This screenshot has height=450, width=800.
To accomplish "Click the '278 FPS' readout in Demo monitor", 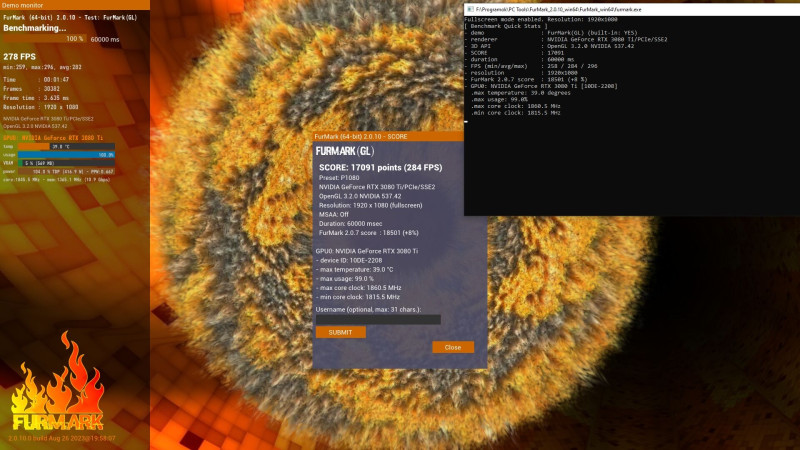I will click(19, 57).
